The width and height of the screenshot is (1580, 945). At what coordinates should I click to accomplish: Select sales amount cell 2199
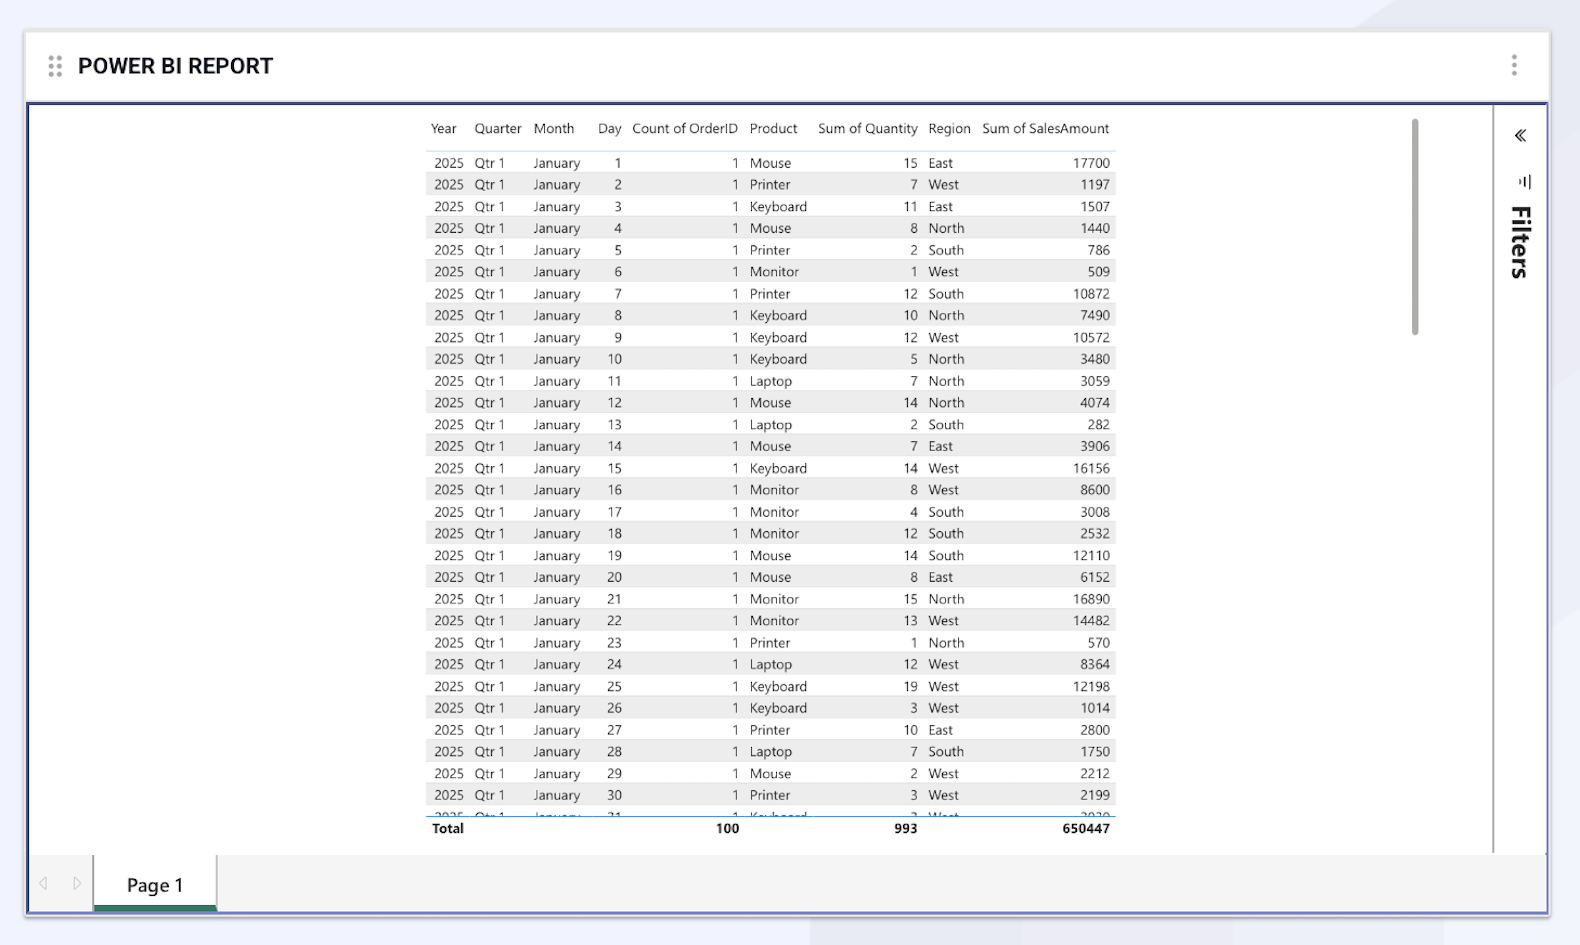click(1095, 796)
